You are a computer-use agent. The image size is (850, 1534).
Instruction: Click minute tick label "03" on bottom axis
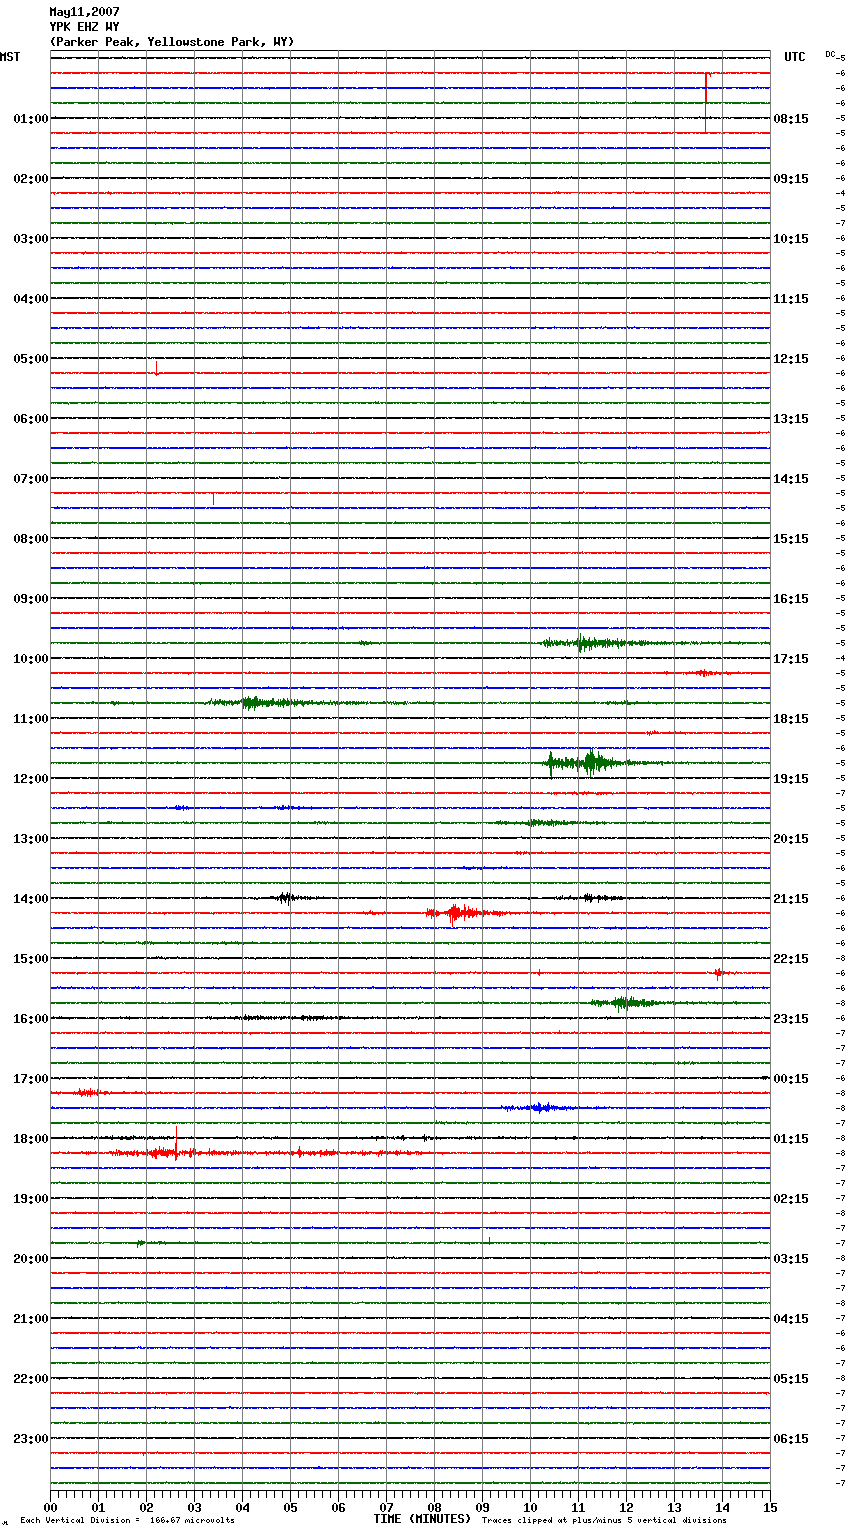point(194,1507)
